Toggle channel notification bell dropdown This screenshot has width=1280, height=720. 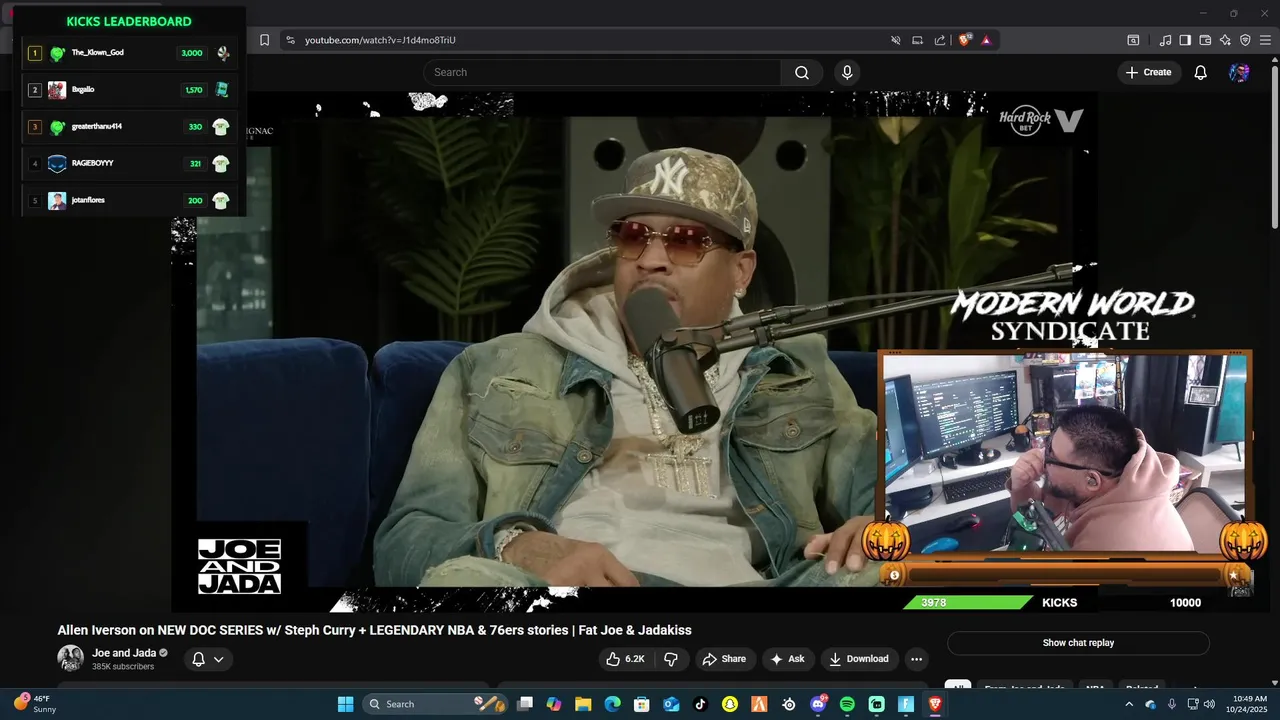(x=208, y=659)
